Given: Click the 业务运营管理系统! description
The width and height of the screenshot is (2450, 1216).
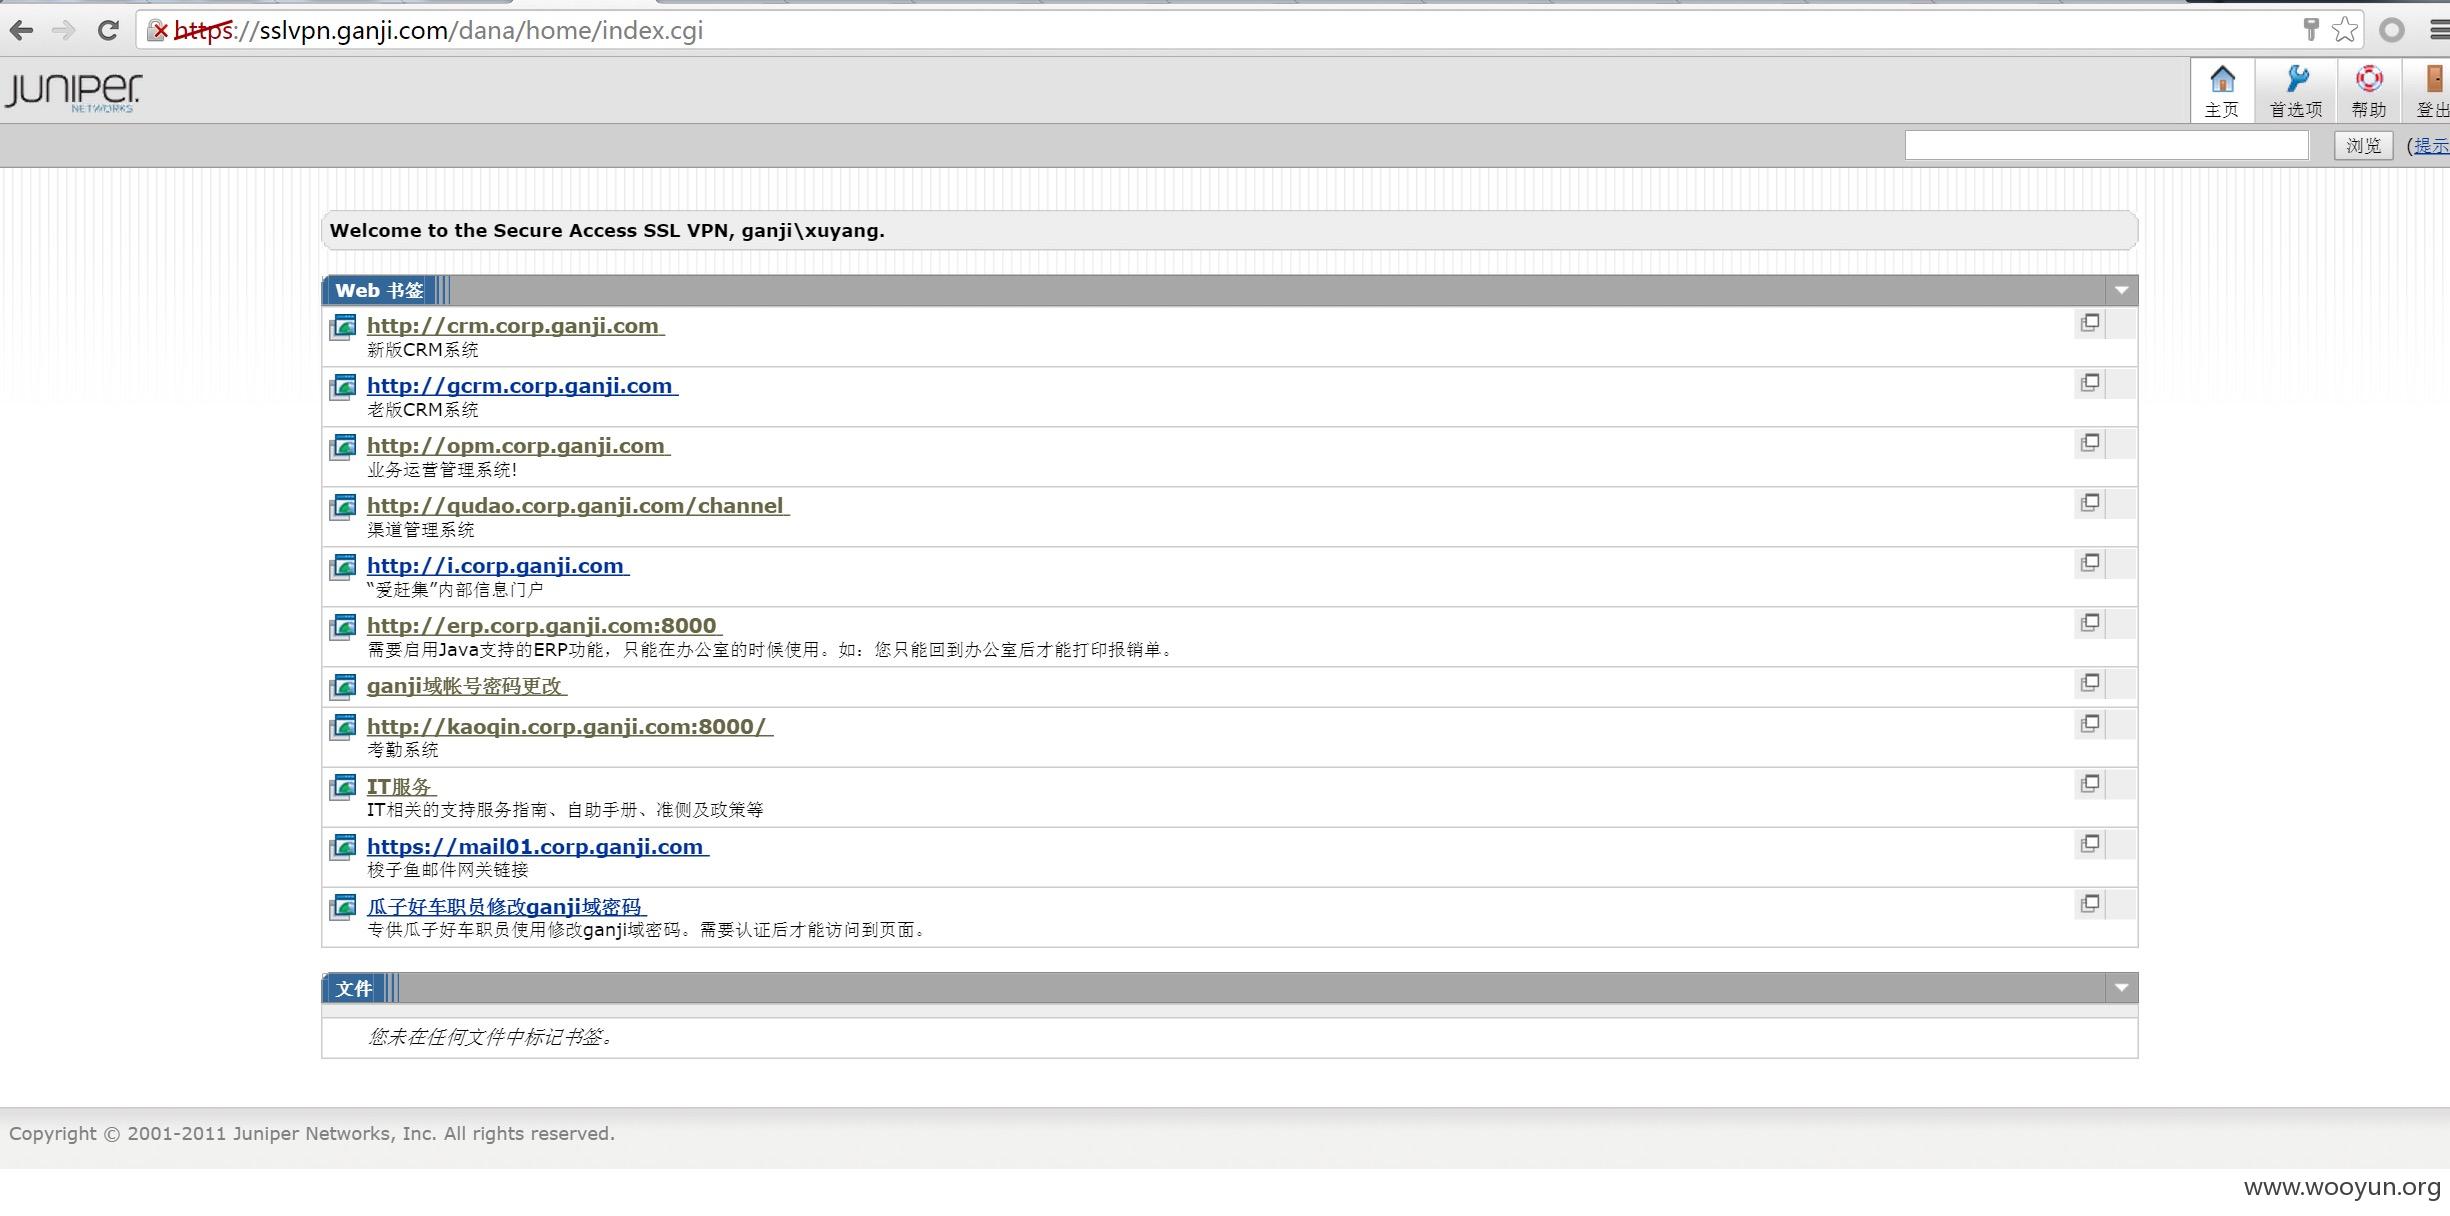Looking at the screenshot, I should click(x=441, y=470).
